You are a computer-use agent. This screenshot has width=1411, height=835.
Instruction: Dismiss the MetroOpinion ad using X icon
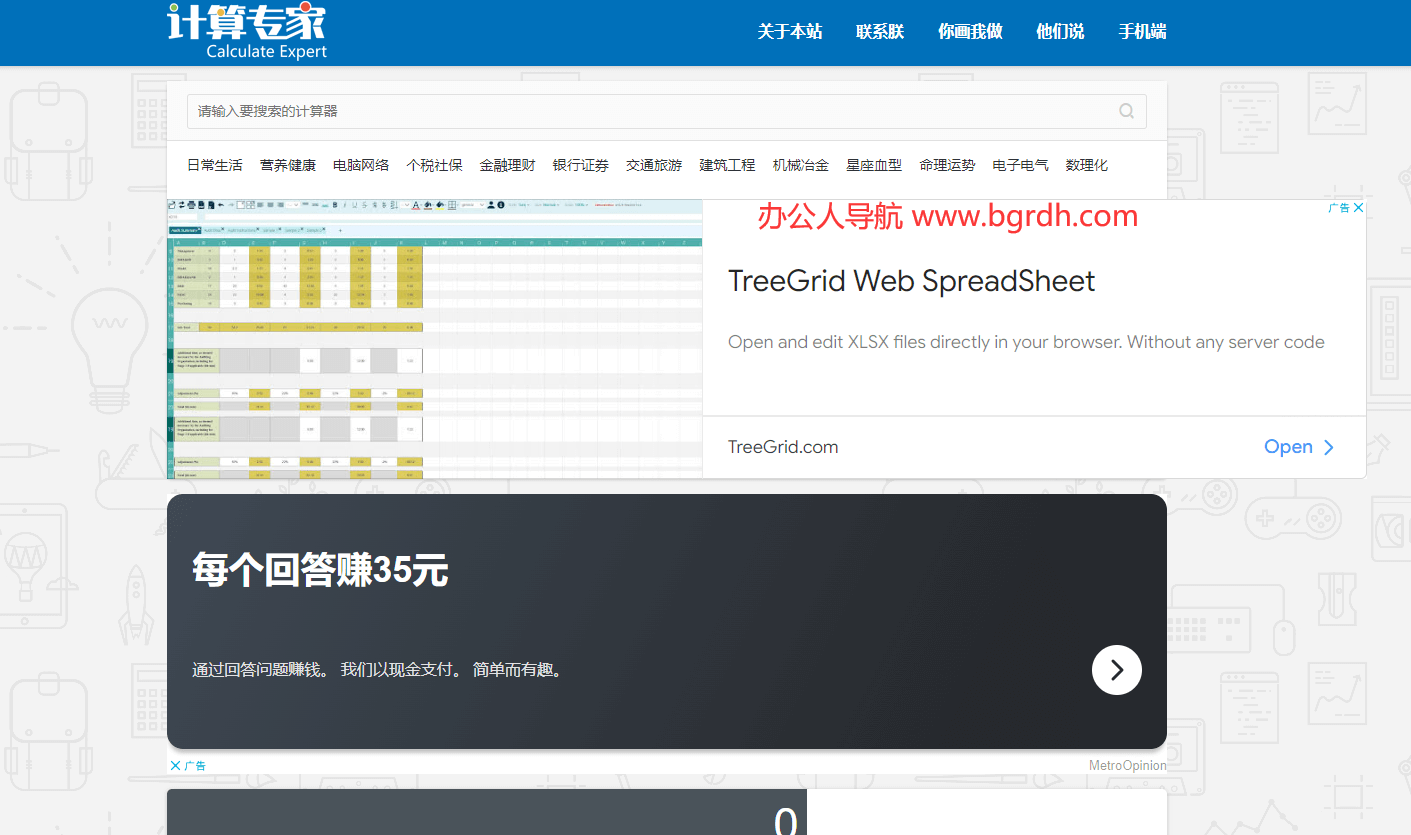176,766
